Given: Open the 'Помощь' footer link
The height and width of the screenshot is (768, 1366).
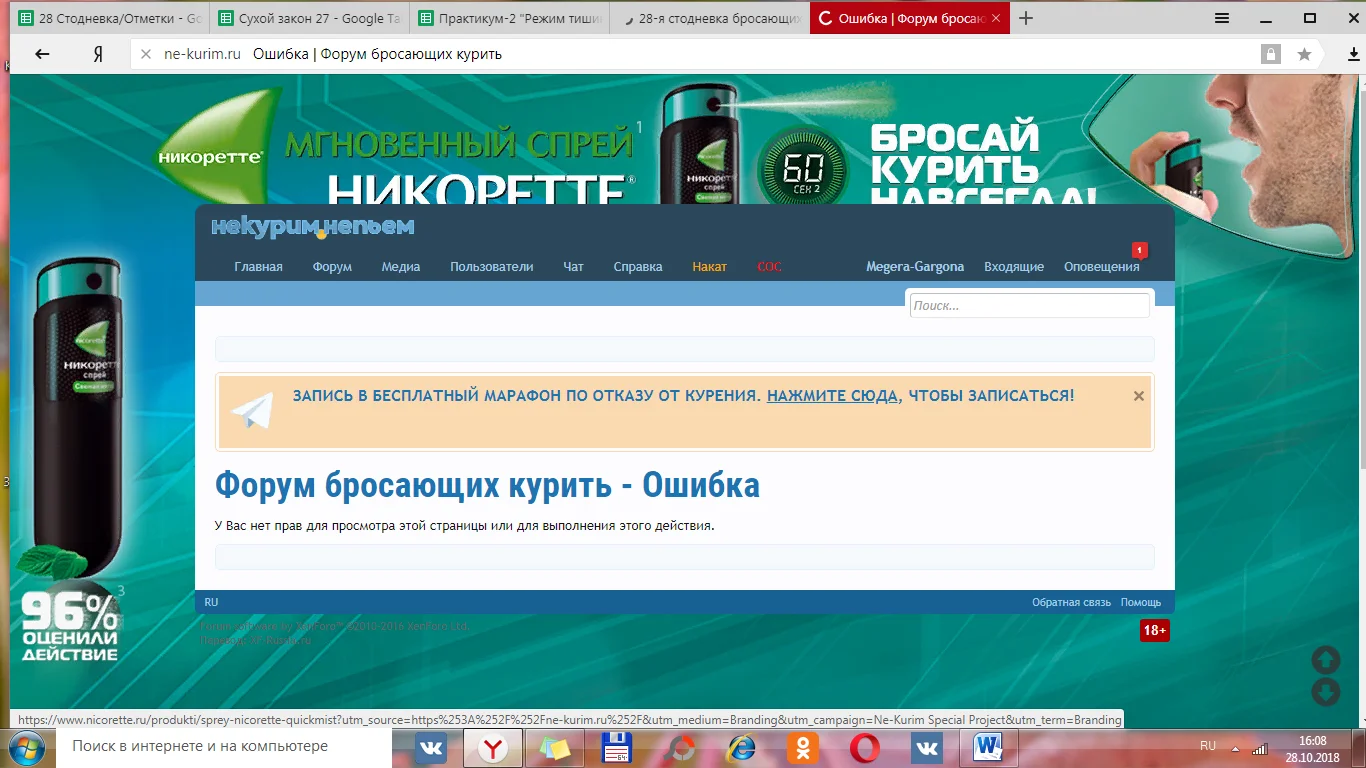Looking at the screenshot, I should click(x=1141, y=602).
